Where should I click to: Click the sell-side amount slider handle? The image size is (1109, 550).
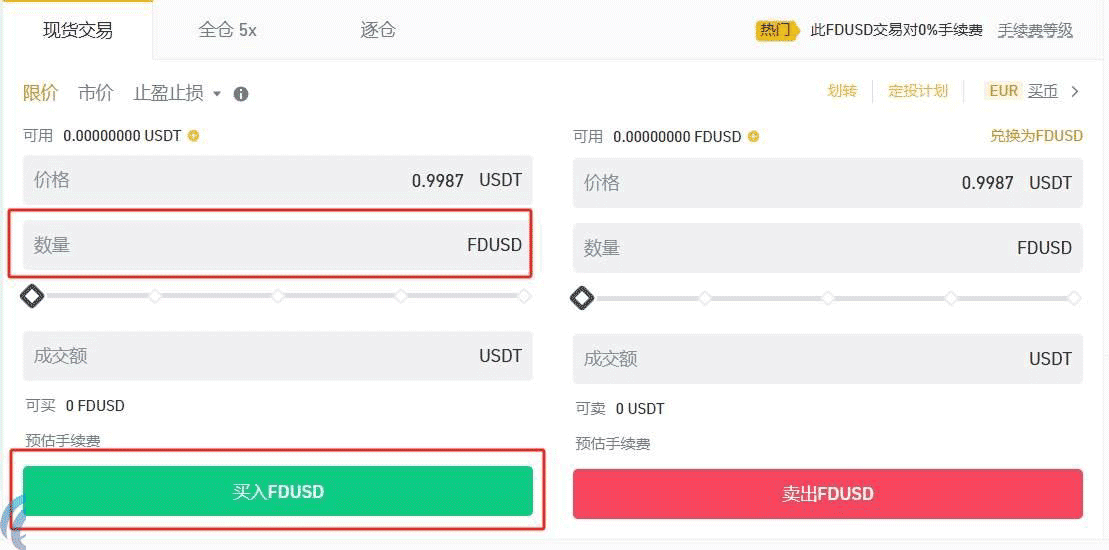click(582, 298)
